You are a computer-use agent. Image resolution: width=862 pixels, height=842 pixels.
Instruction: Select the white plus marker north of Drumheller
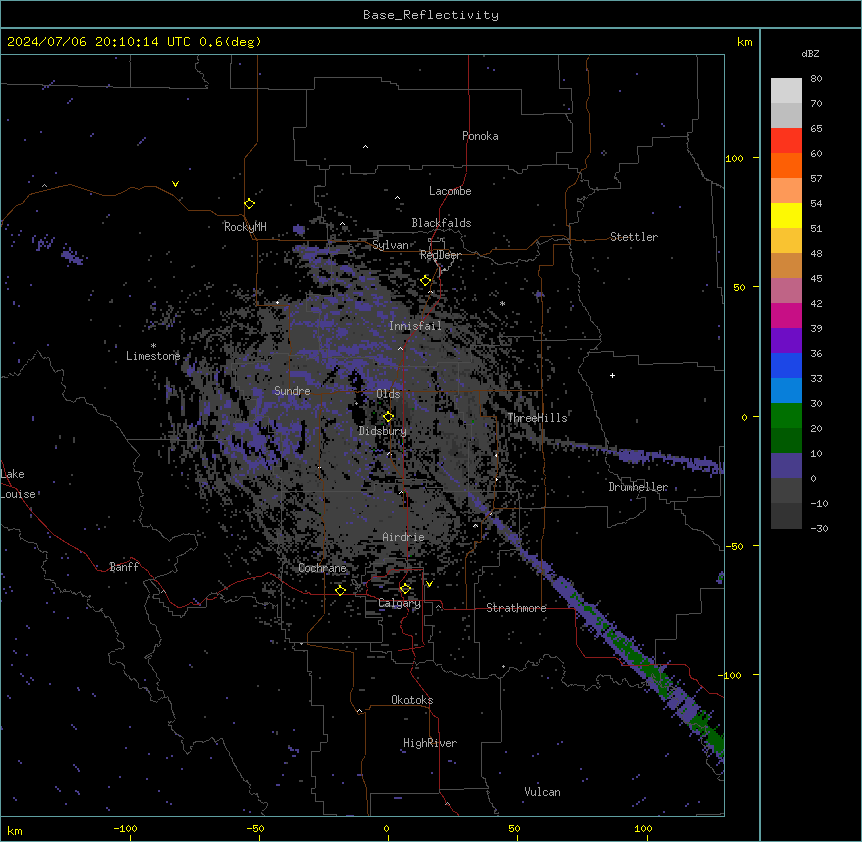click(x=612, y=375)
